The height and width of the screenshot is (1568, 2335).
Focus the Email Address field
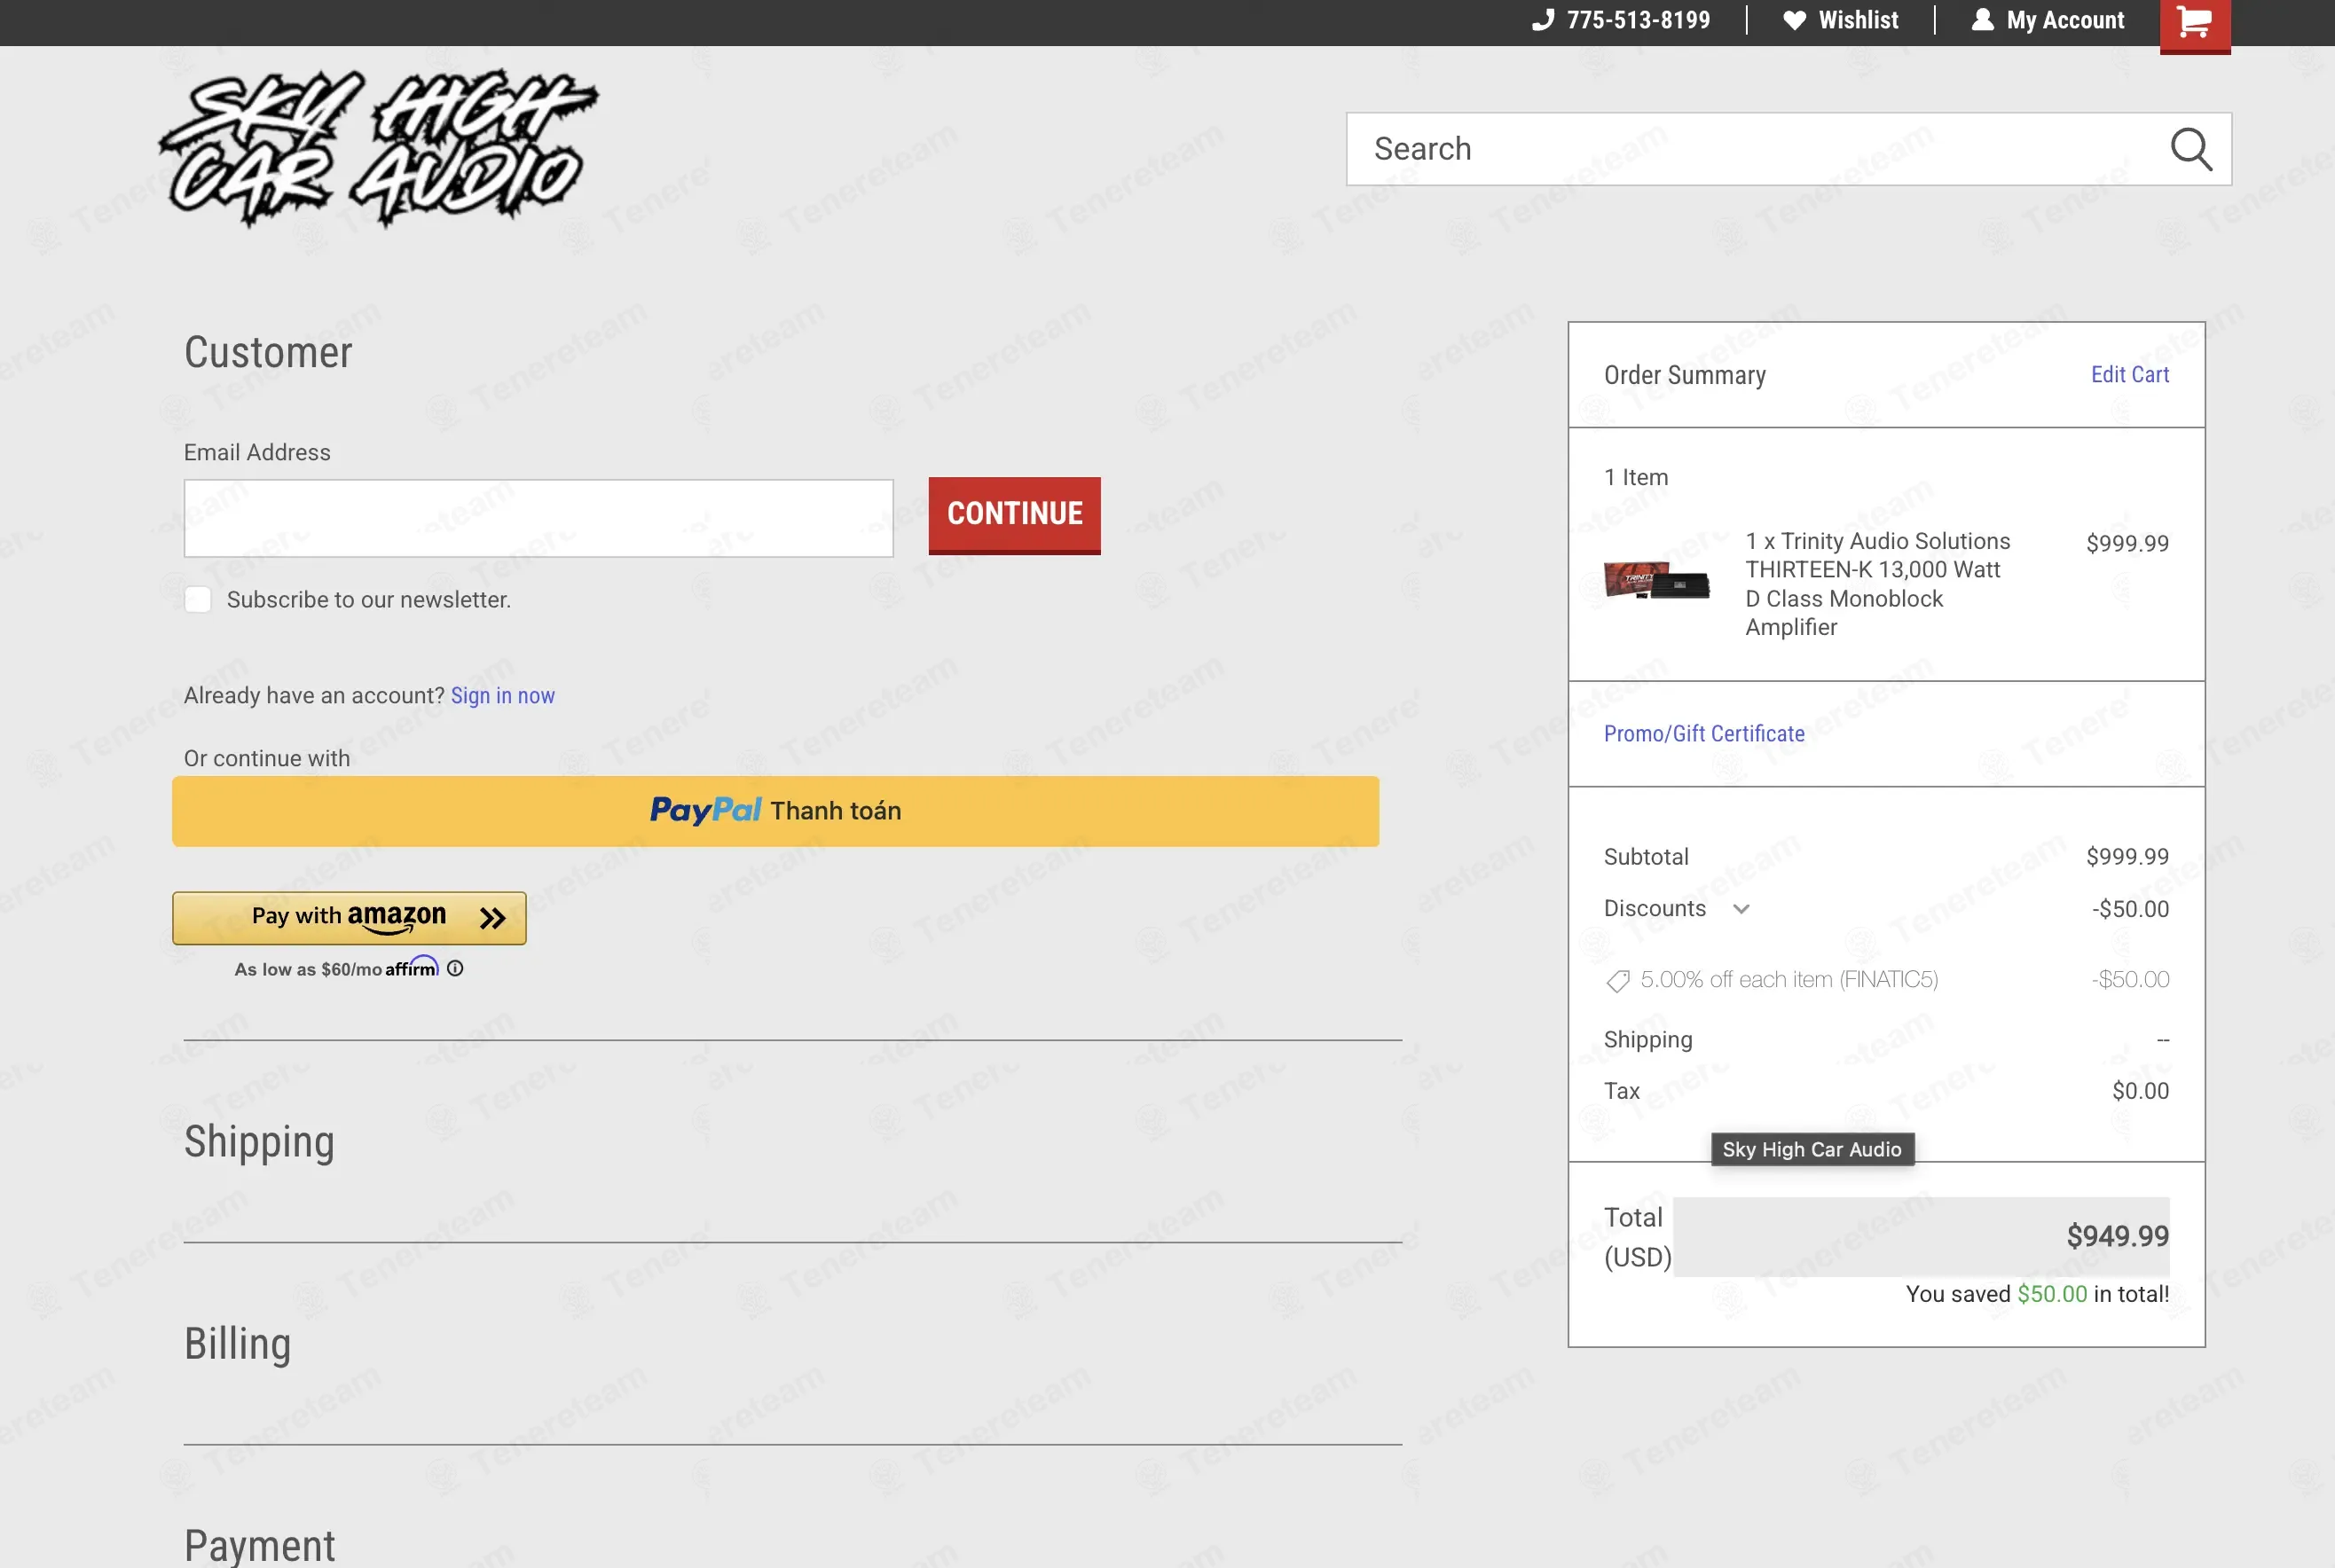point(538,518)
